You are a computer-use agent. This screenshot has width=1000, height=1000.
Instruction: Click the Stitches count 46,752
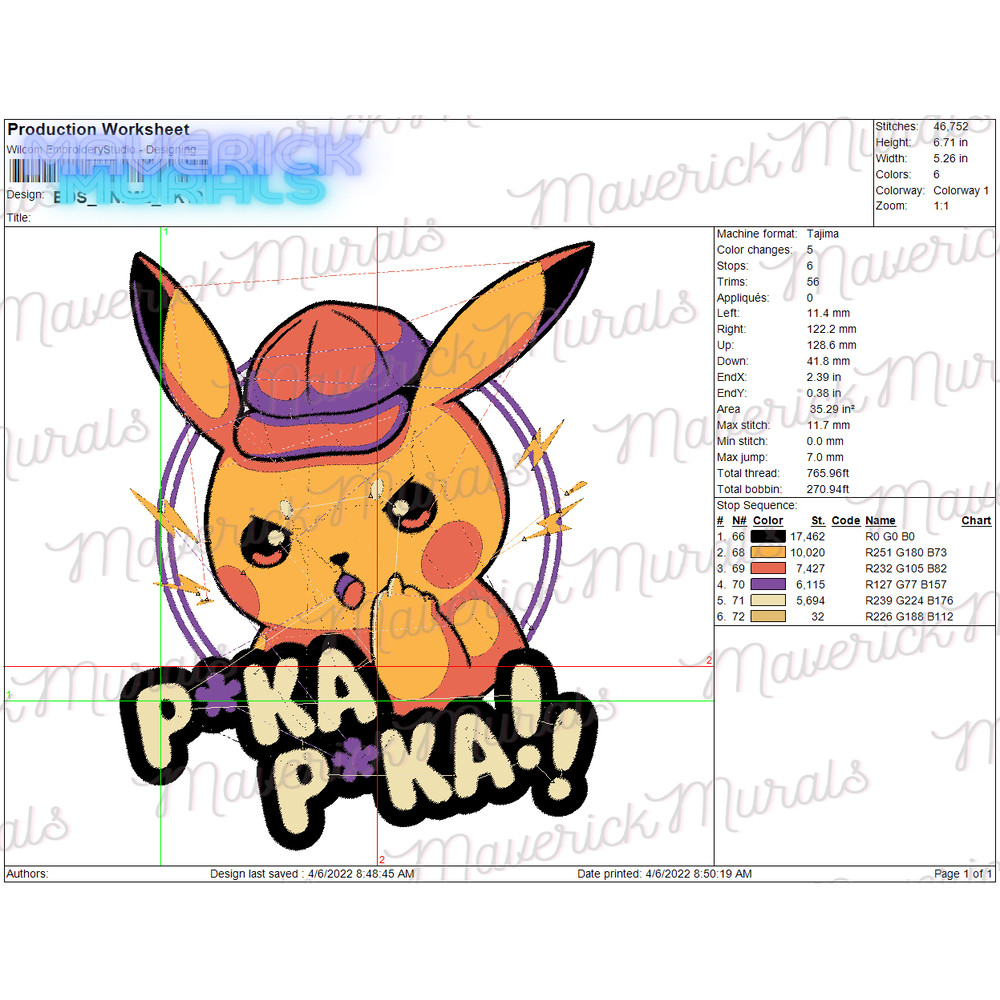click(x=951, y=126)
